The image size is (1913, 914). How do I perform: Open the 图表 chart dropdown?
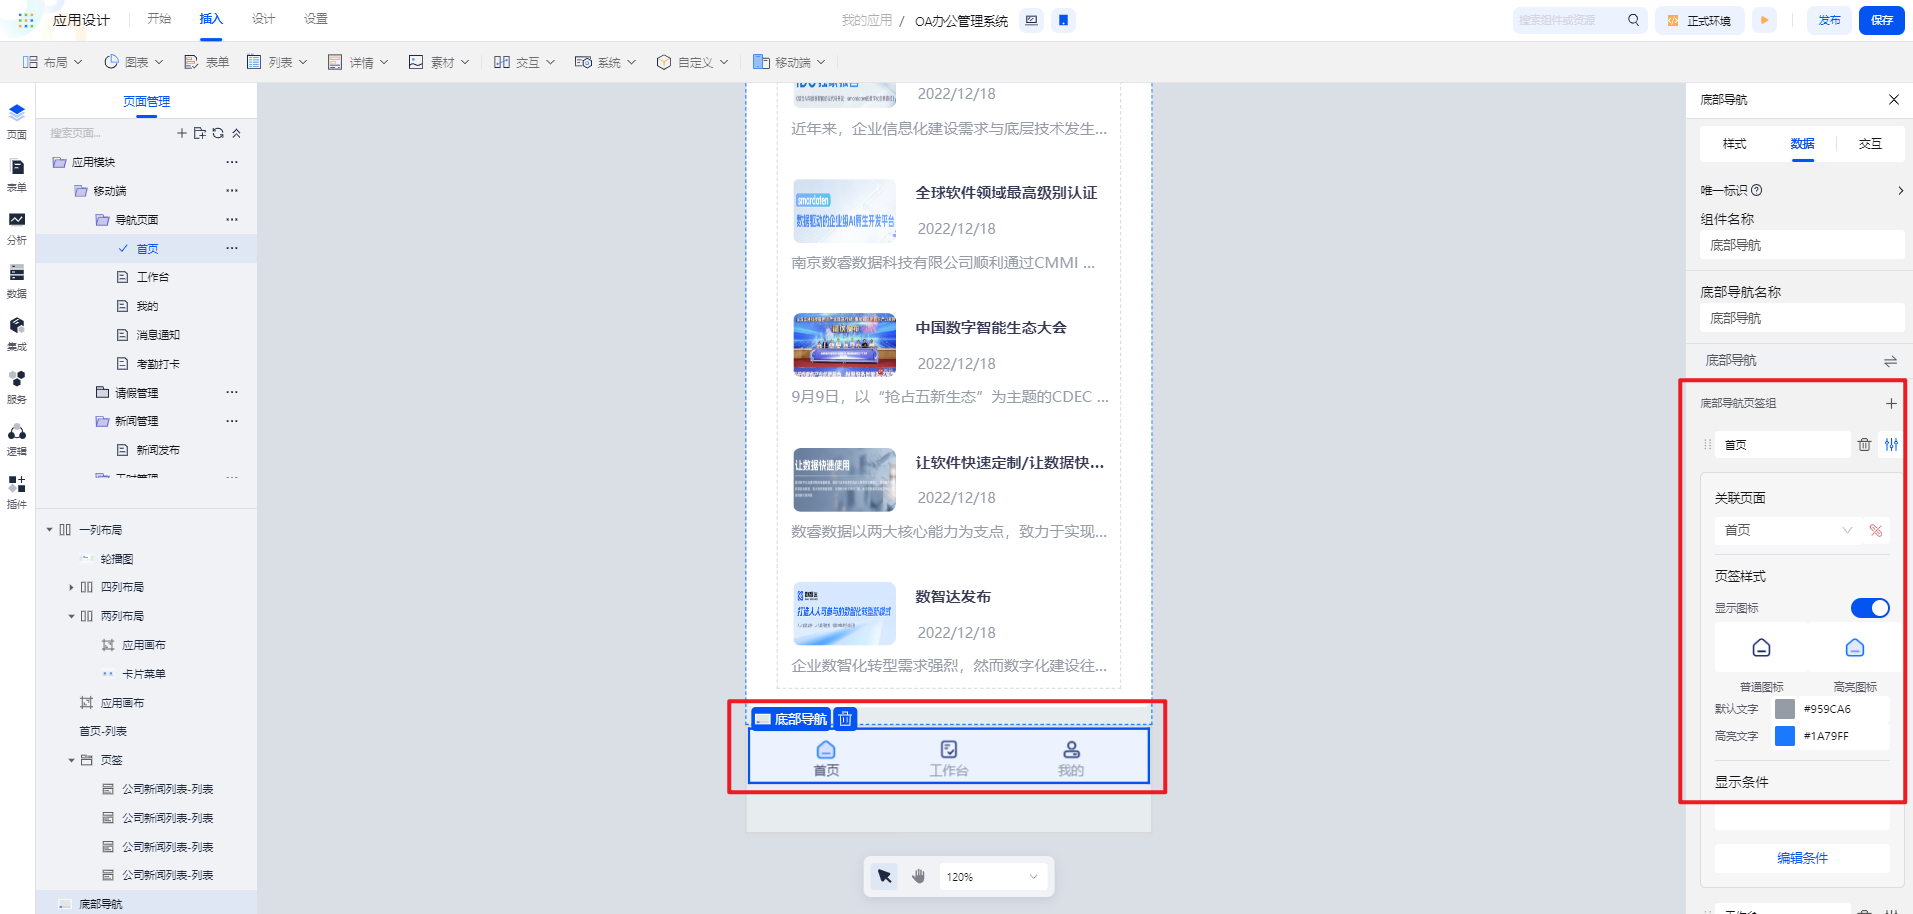tap(133, 62)
